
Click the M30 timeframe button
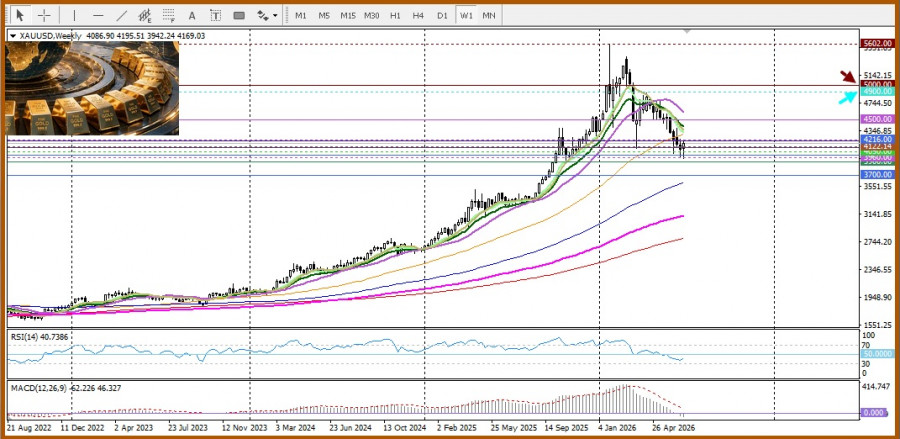click(371, 15)
